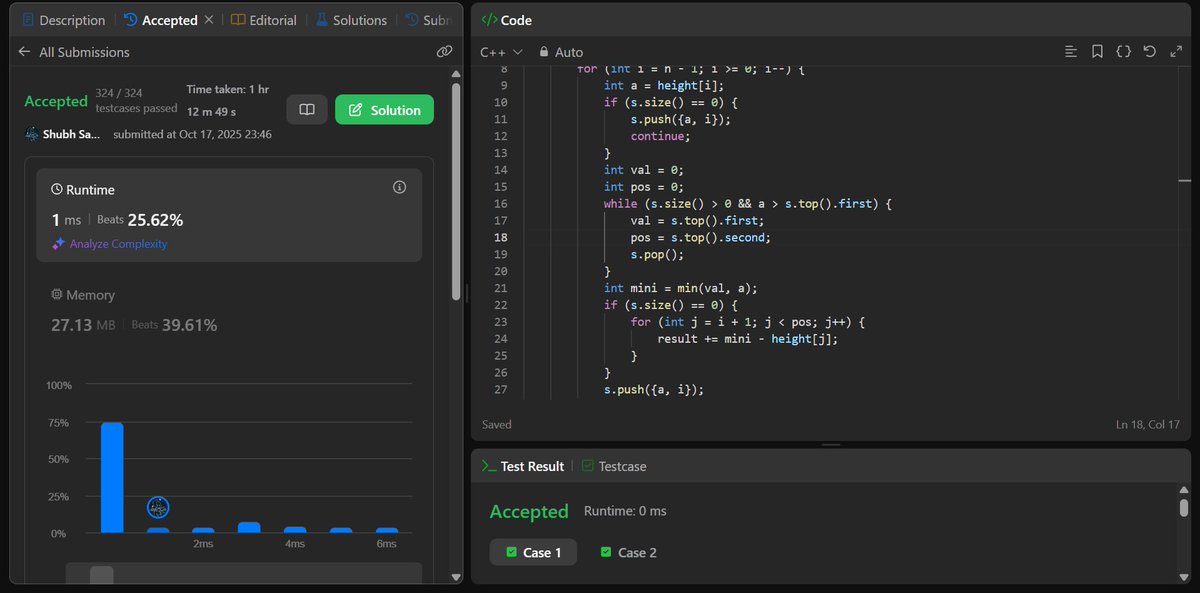Click line number 18 in gutter
Image resolution: width=1200 pixels, height=593 pixels.
(501, 237)
